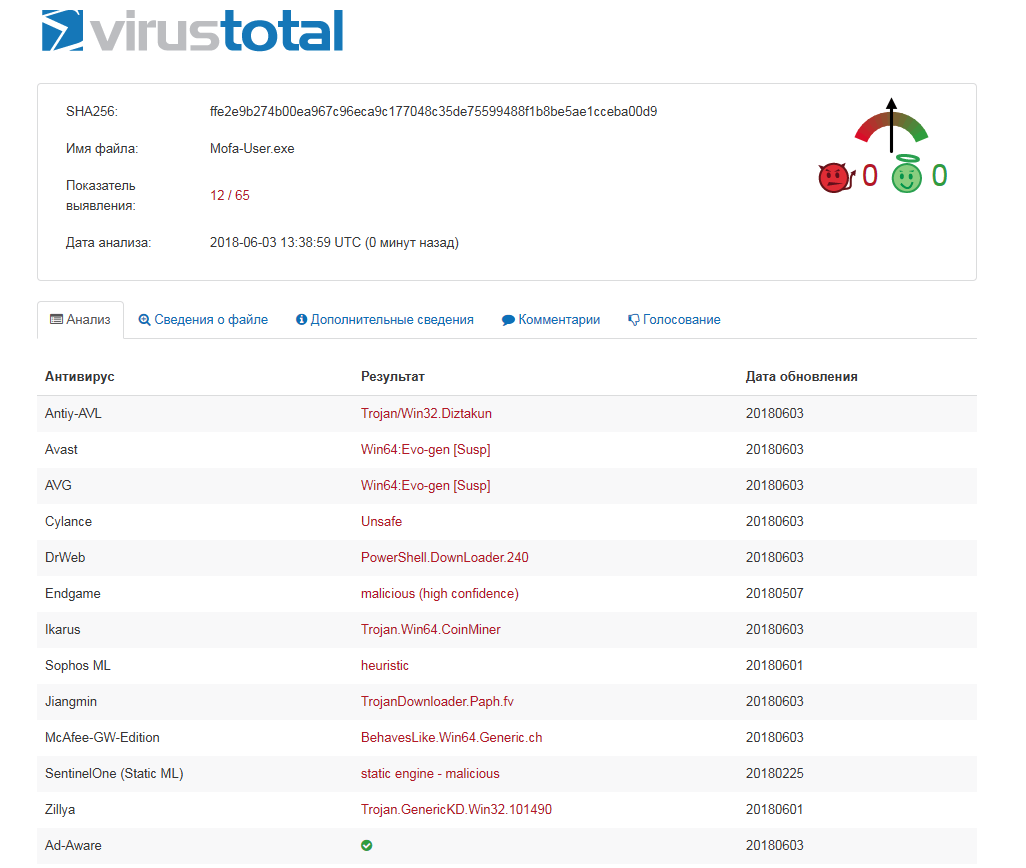This screenshot has width=1026, height=868.
Task: Open the Голосование tab
Action: click(x=674, y=320)
